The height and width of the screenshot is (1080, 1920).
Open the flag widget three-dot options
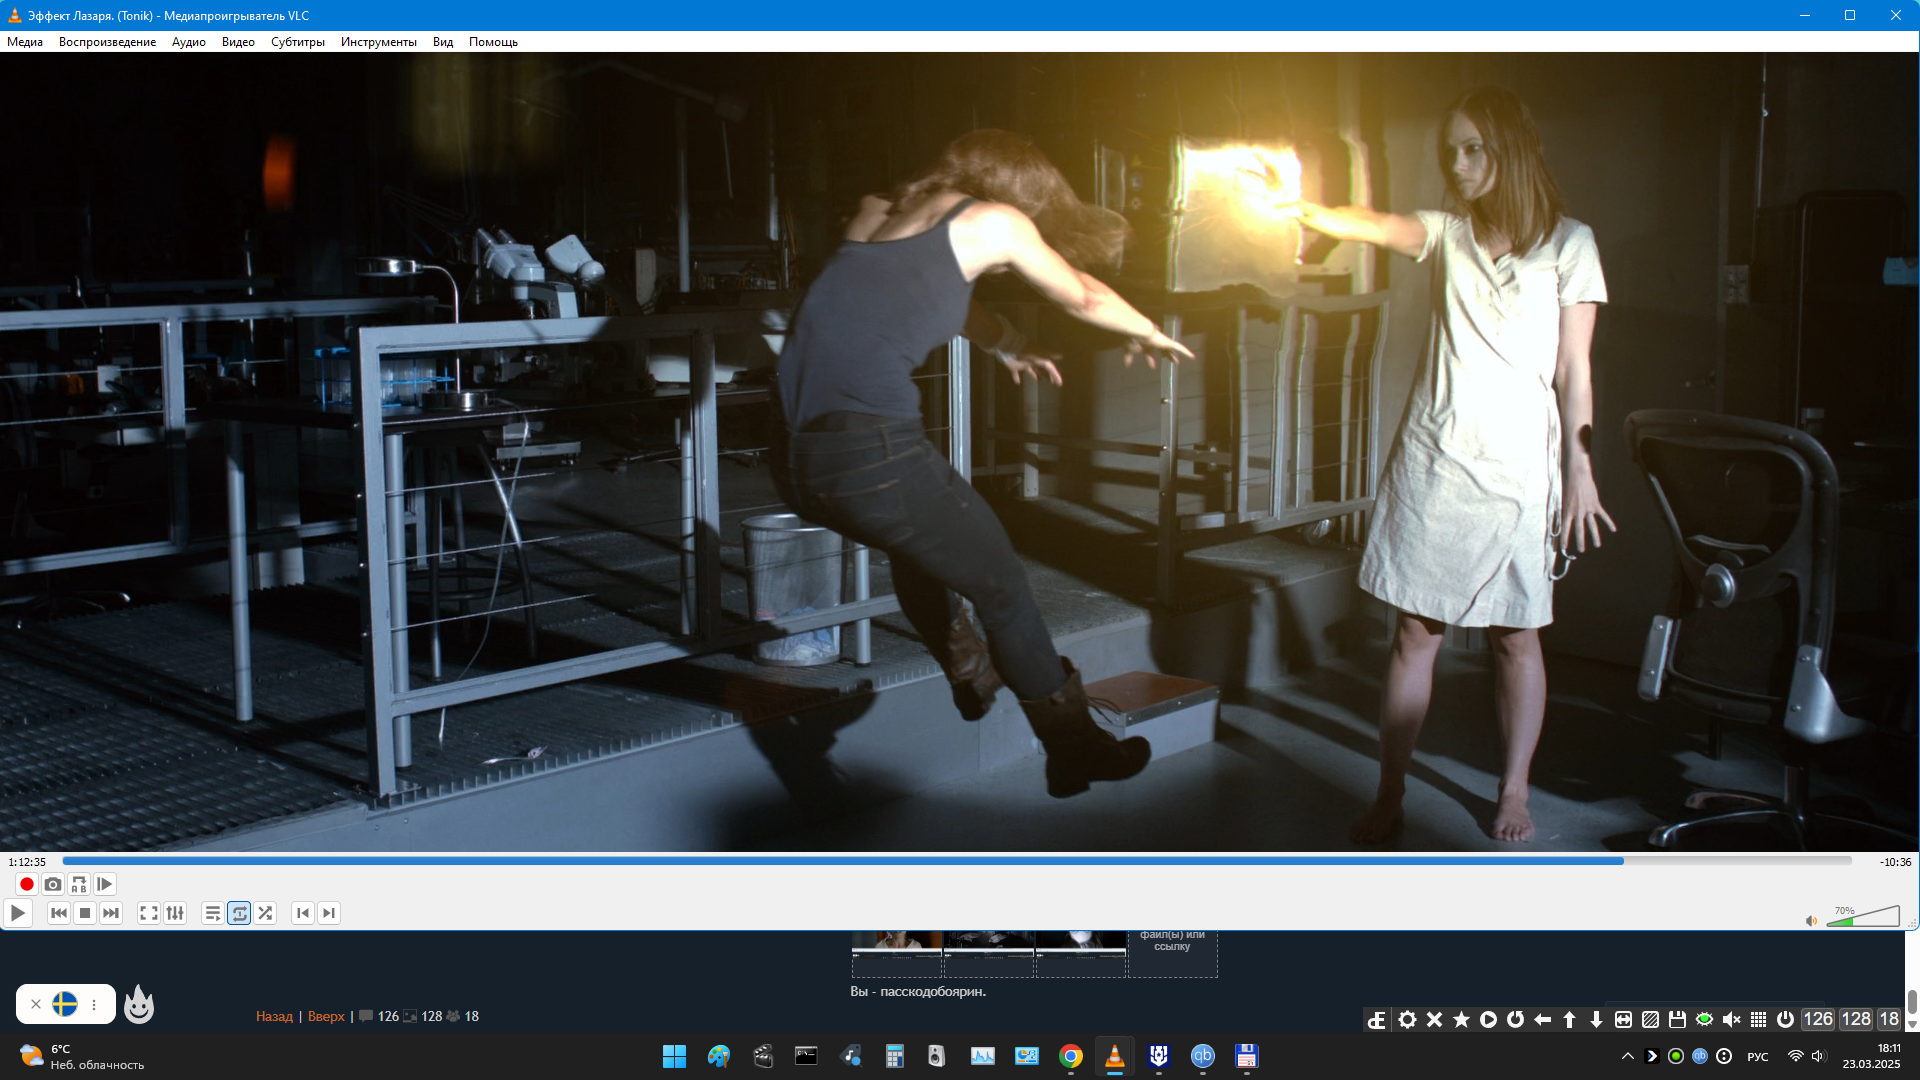point(94,1004)
